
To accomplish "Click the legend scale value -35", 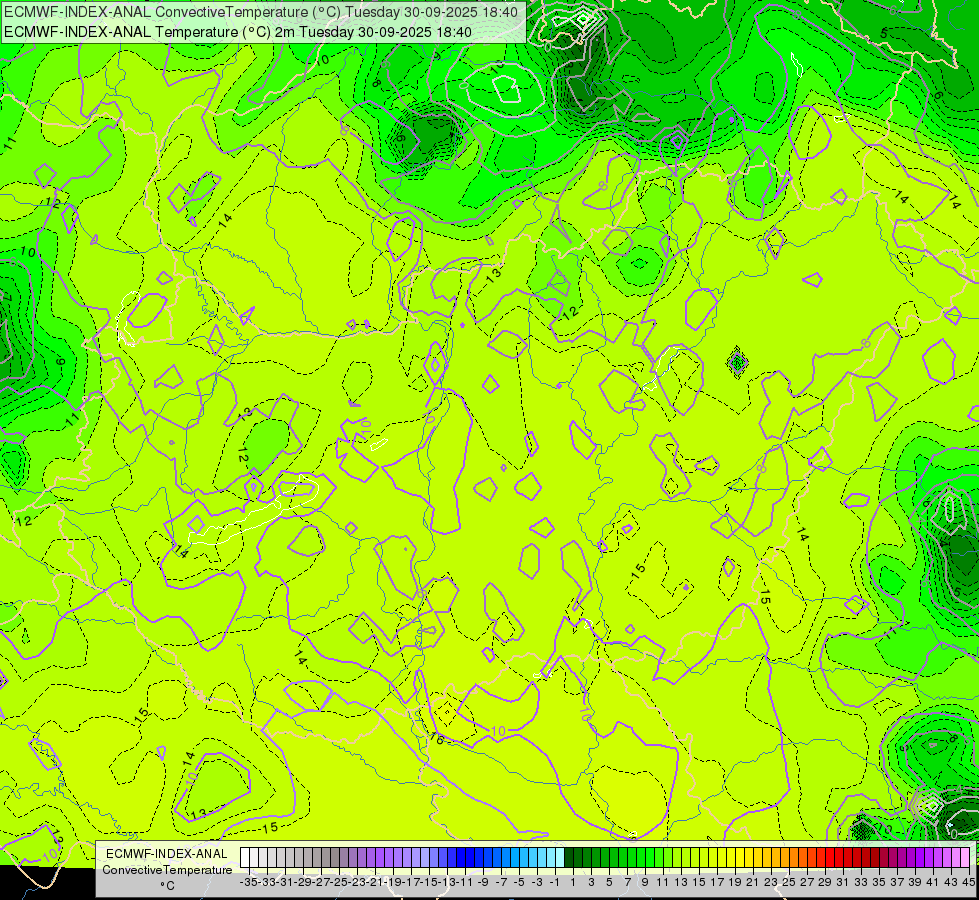I will coord(249,882).
